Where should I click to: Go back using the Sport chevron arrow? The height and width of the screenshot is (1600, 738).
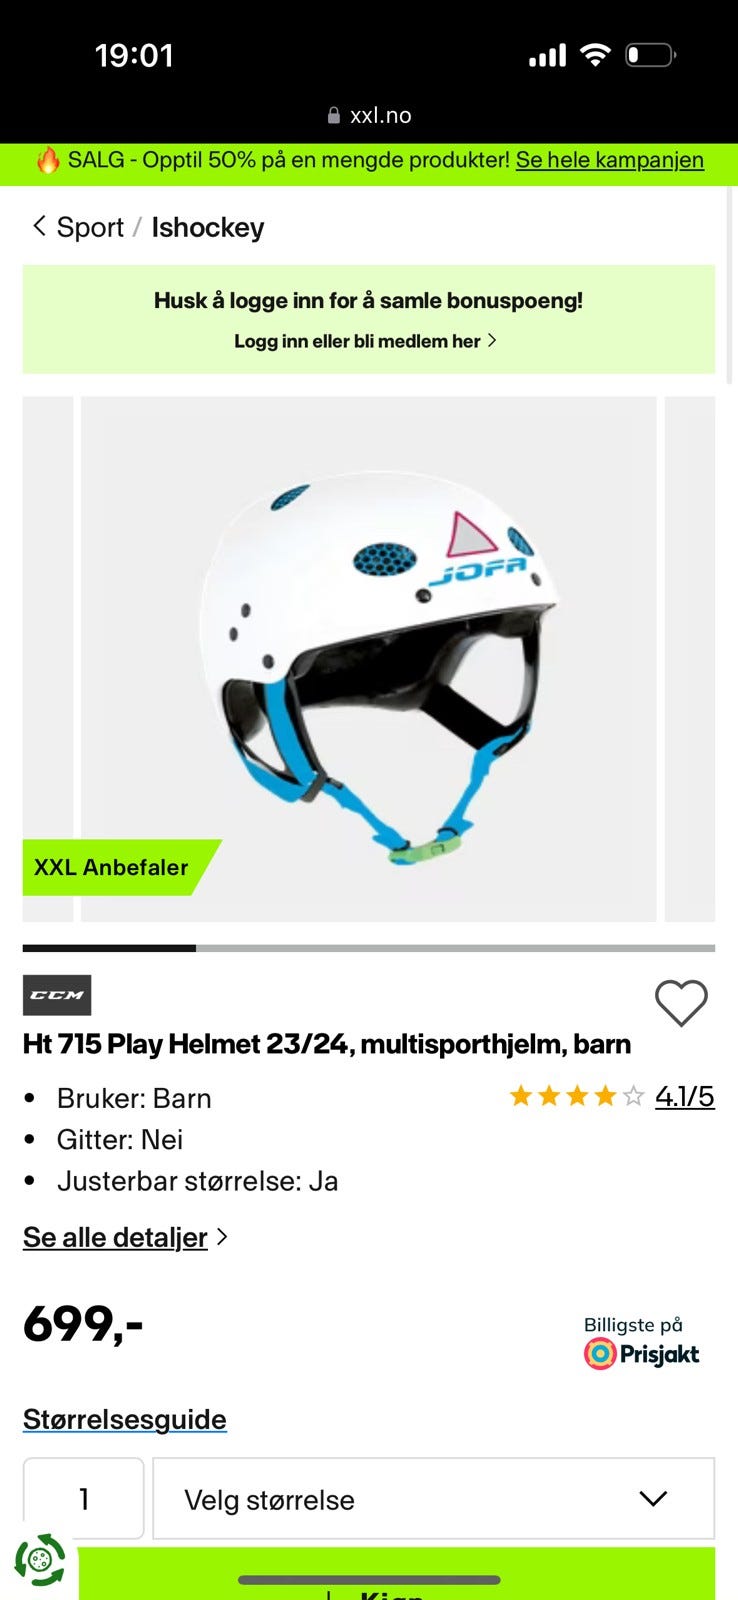click(39, 226)
